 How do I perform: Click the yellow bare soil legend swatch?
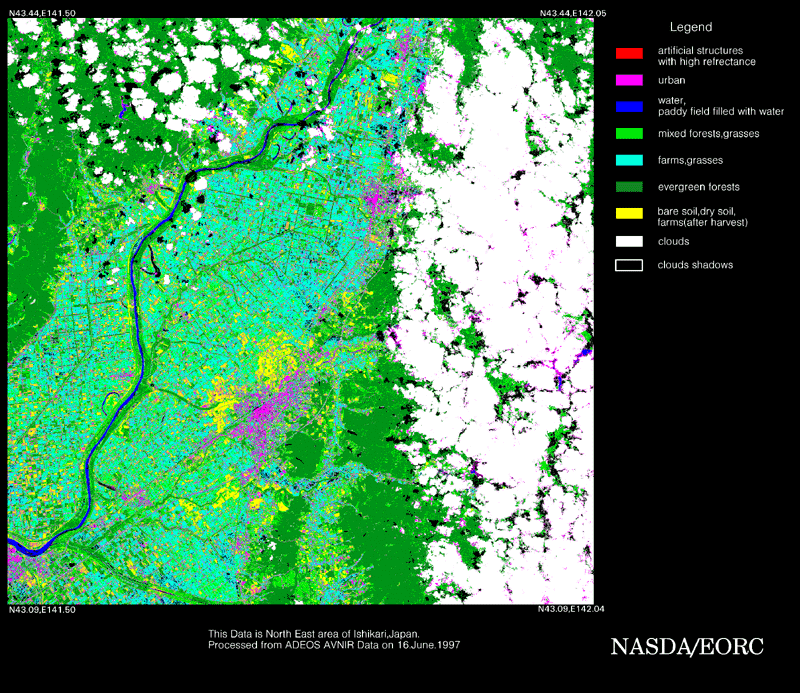(629, 213)
